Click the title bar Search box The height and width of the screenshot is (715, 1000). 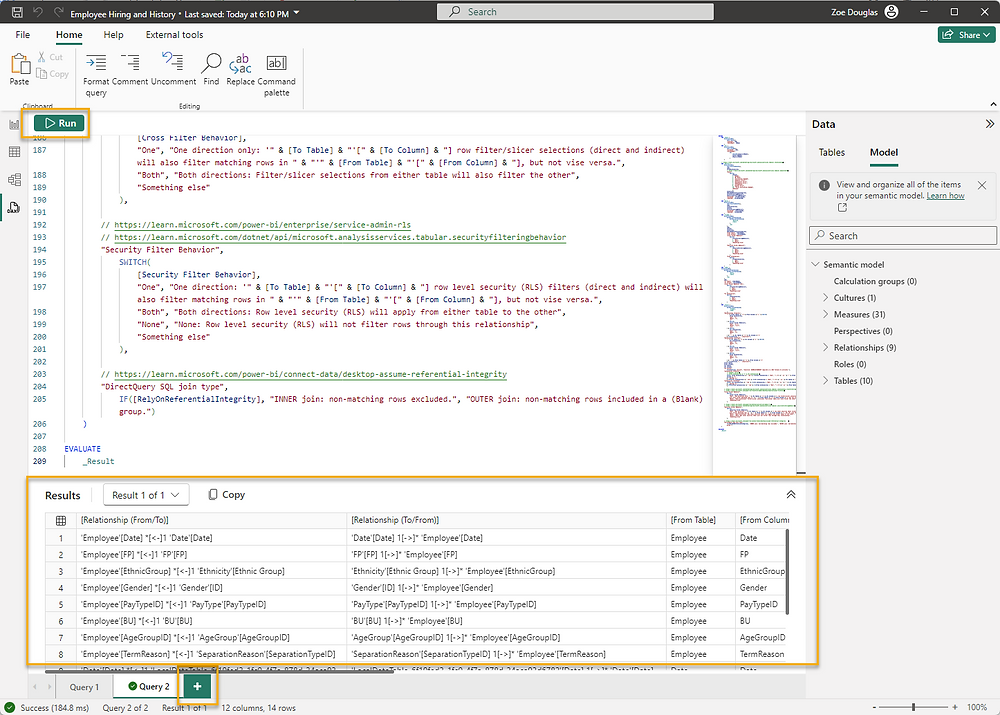click(x=575, y=11)
